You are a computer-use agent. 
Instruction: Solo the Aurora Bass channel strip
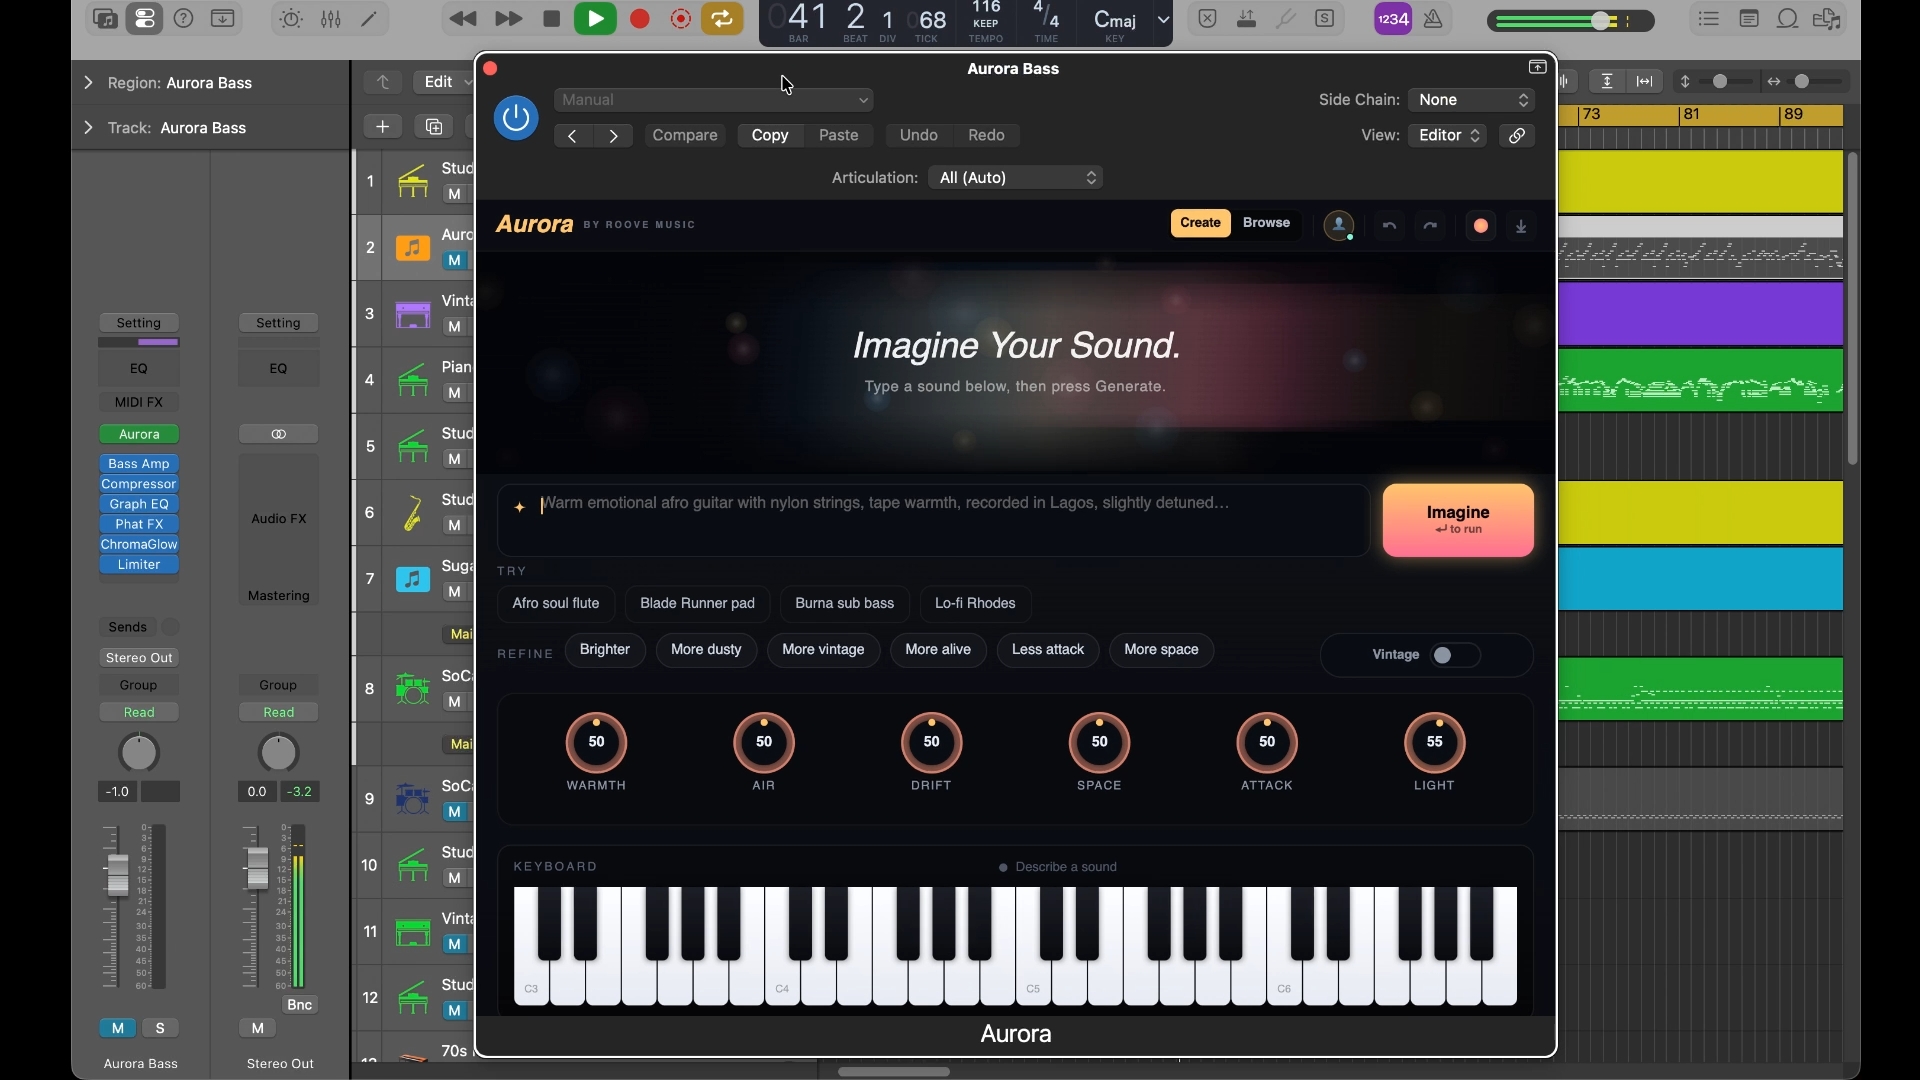[161, 1028]
